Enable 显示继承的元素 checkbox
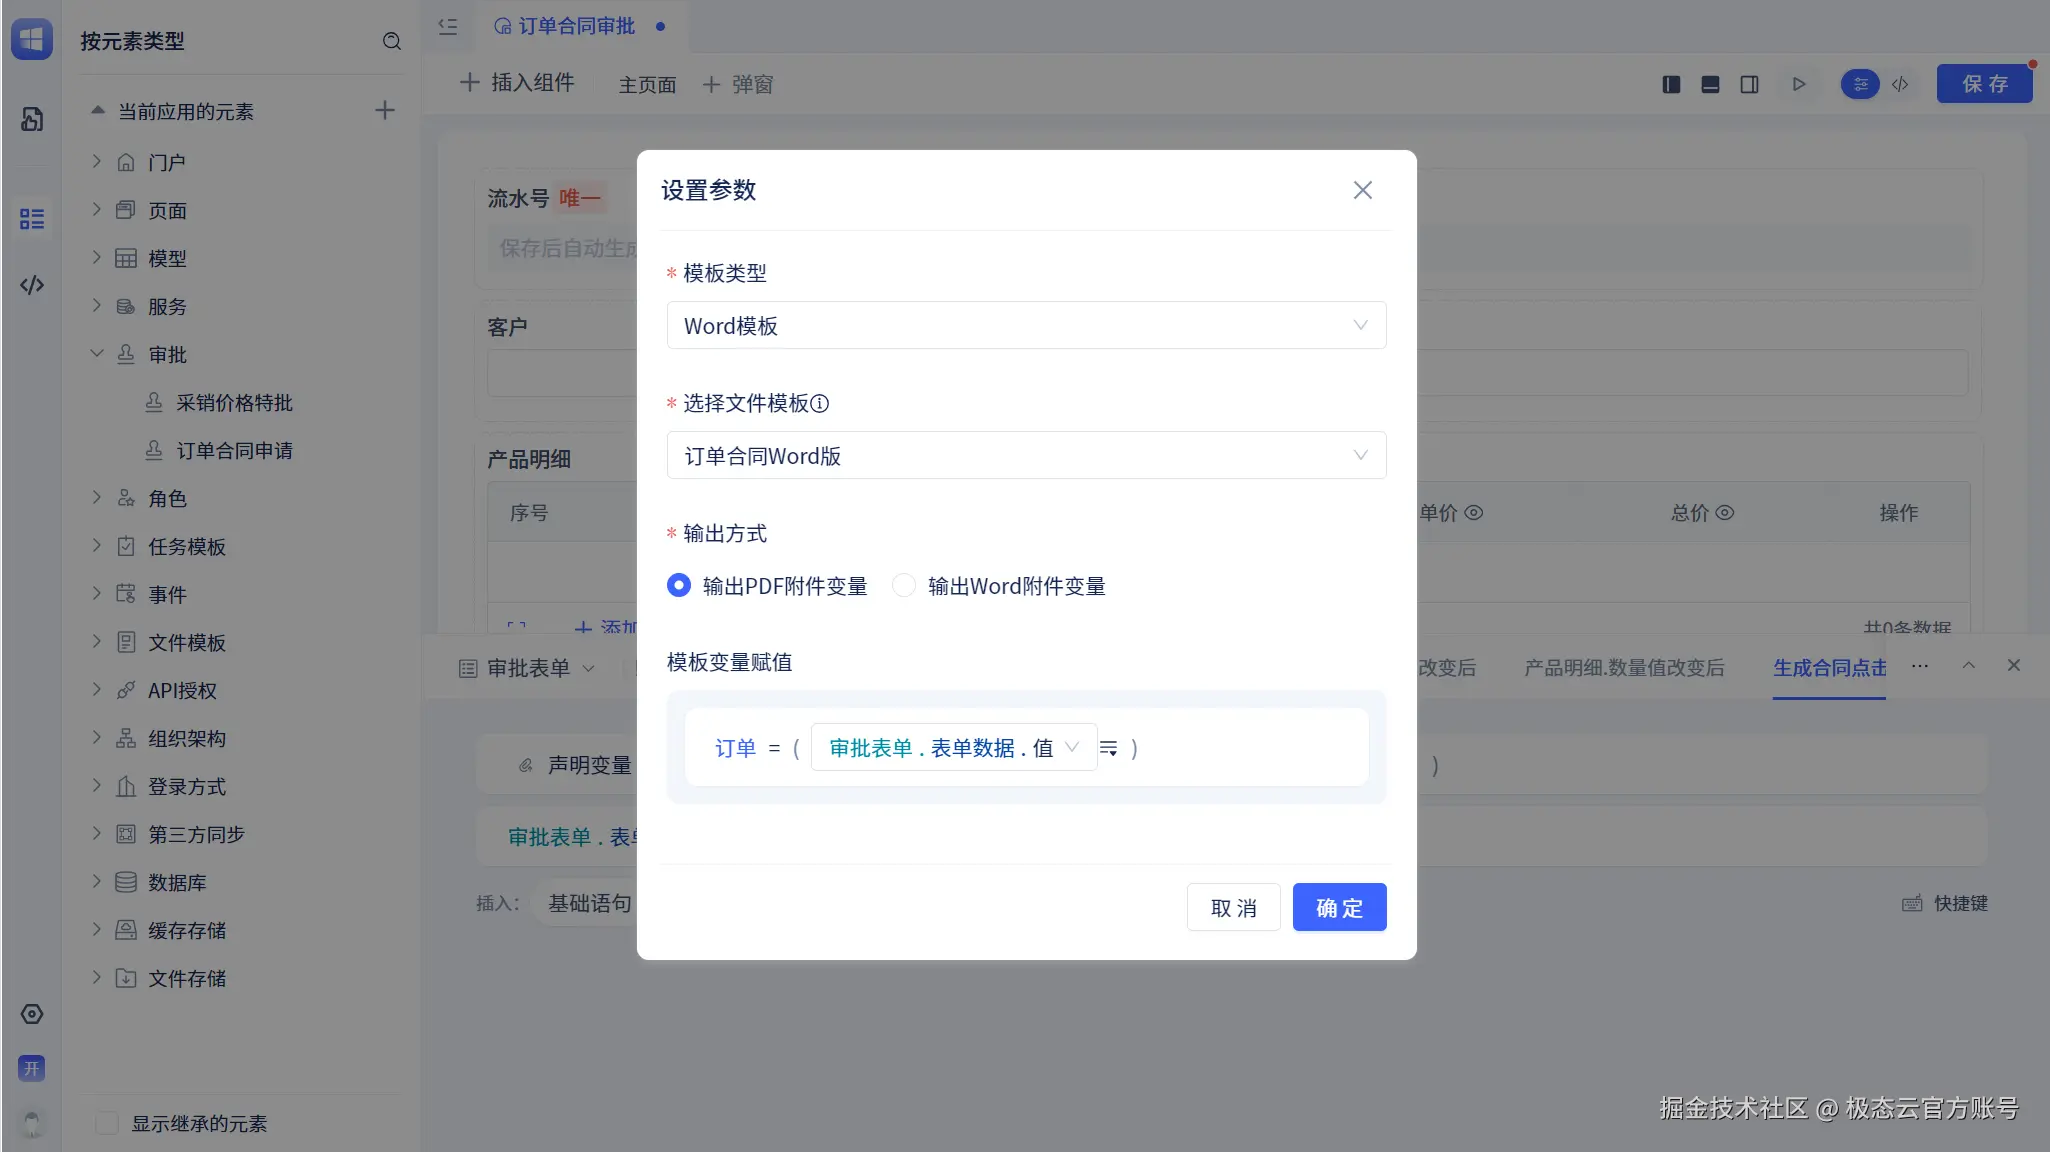The width and height of the screenshot is (2050, 1152). [x=107, y=1123]
